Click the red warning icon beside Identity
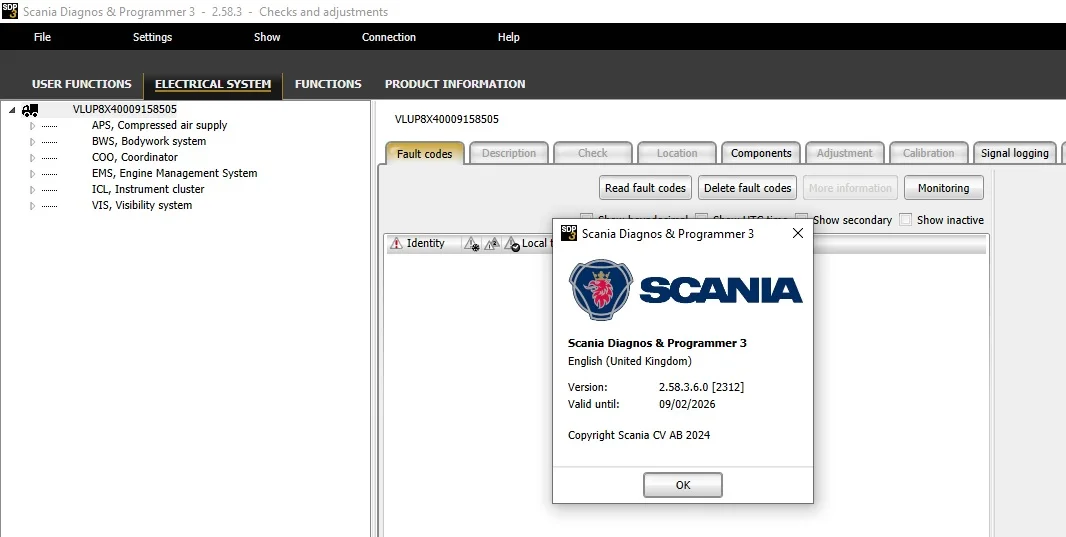Screen dimensions: 1066x537 click(396, 243)
